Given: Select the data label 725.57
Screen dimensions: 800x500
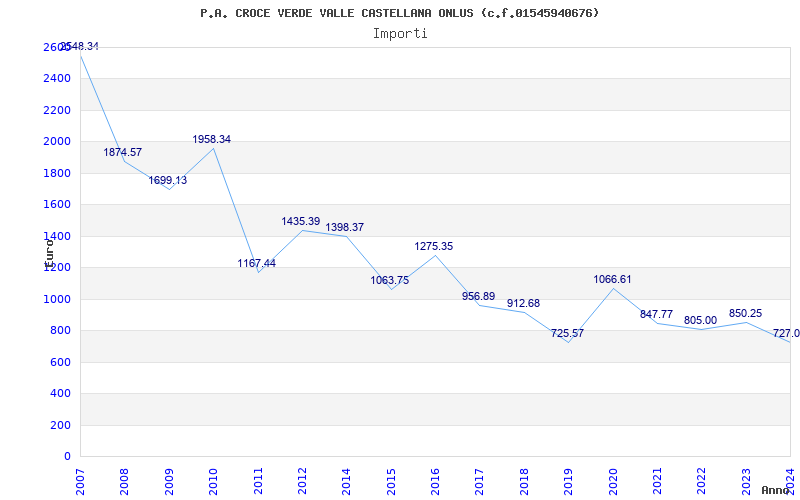Looking at the screenshot, I should (567, 333).
